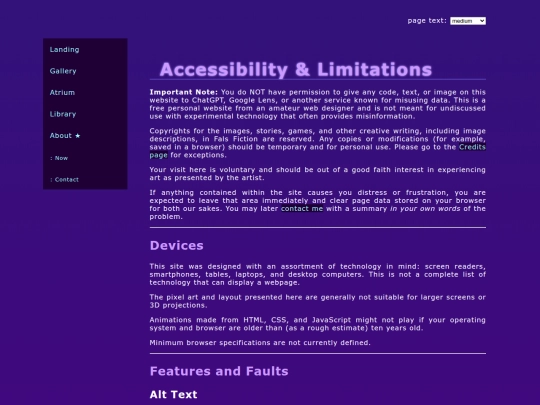
Task: Follow the Credits page link
Action: (472, 147)
